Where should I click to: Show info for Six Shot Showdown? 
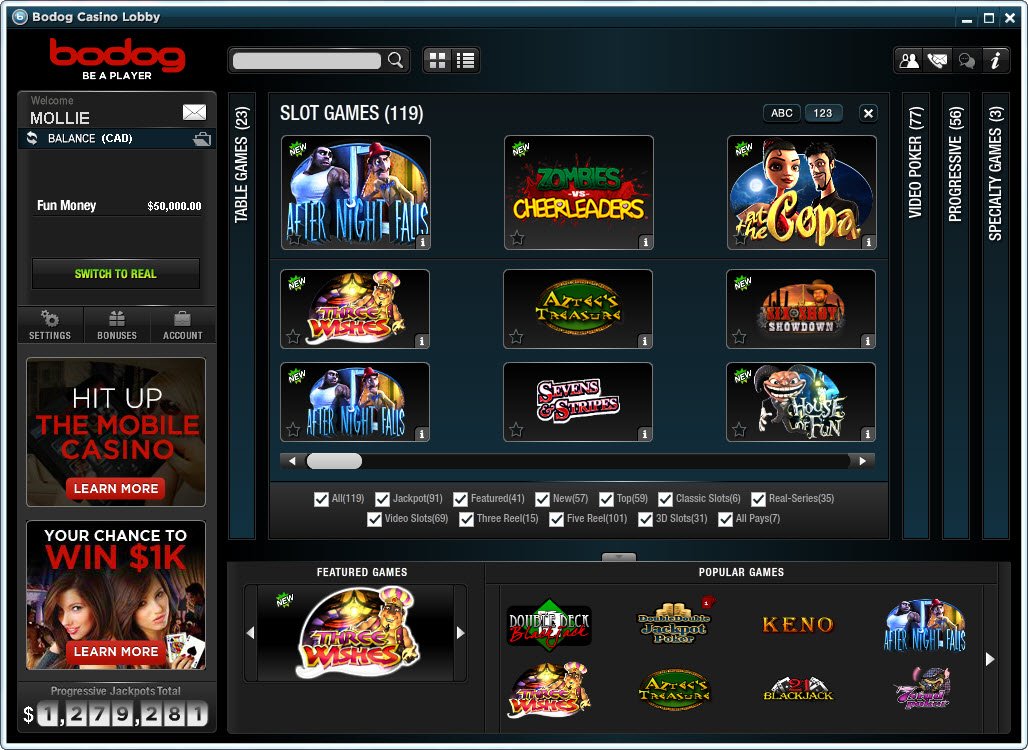tap(867, 341)
